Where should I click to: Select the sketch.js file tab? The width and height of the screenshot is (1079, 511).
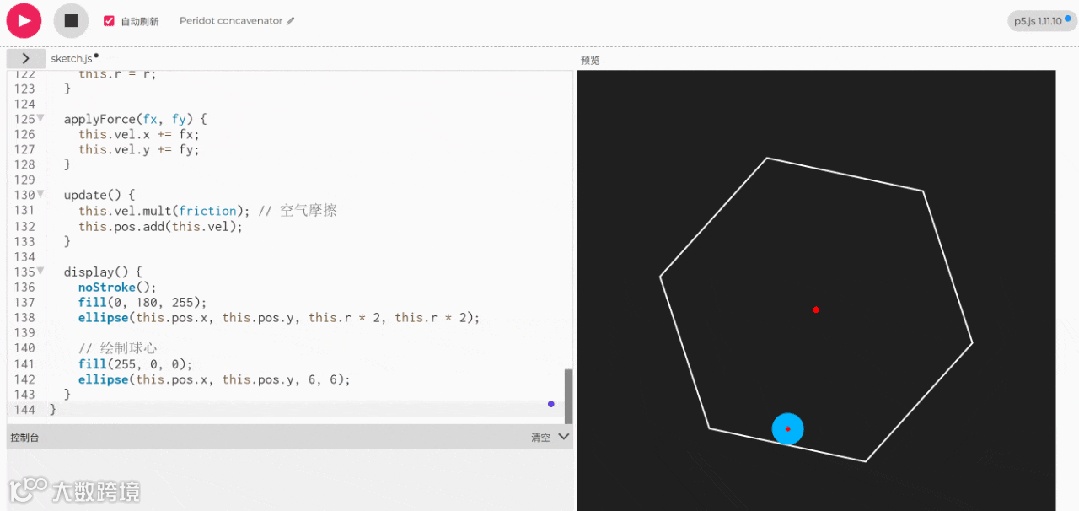click(x=74, y=58)
